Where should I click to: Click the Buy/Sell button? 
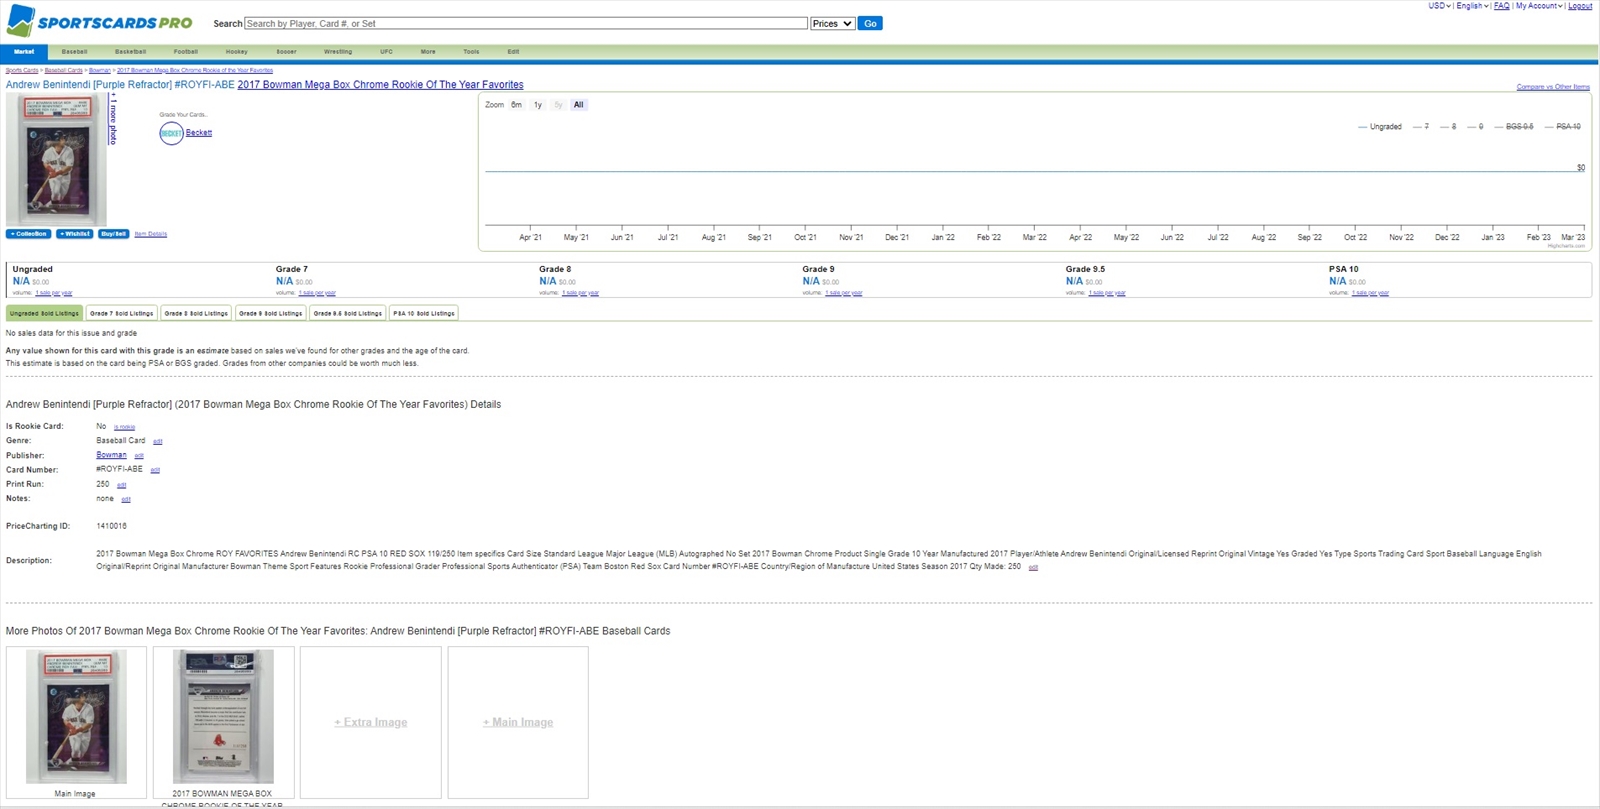[x=113, y=234]
